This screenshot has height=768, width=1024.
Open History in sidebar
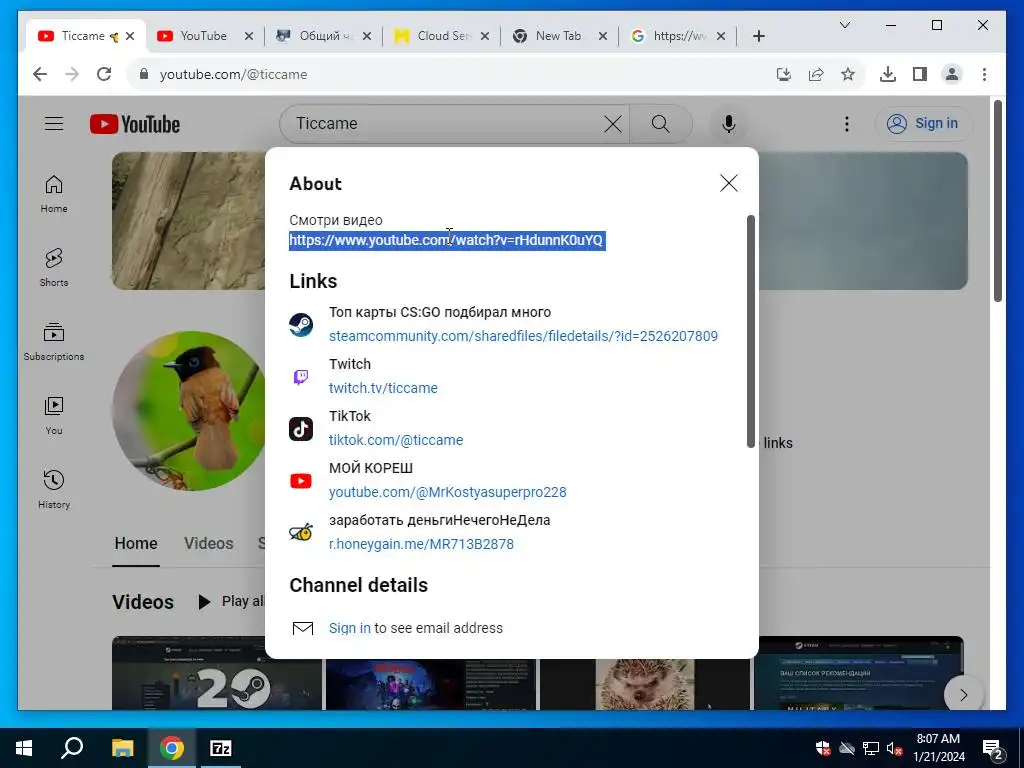[54, 490]
